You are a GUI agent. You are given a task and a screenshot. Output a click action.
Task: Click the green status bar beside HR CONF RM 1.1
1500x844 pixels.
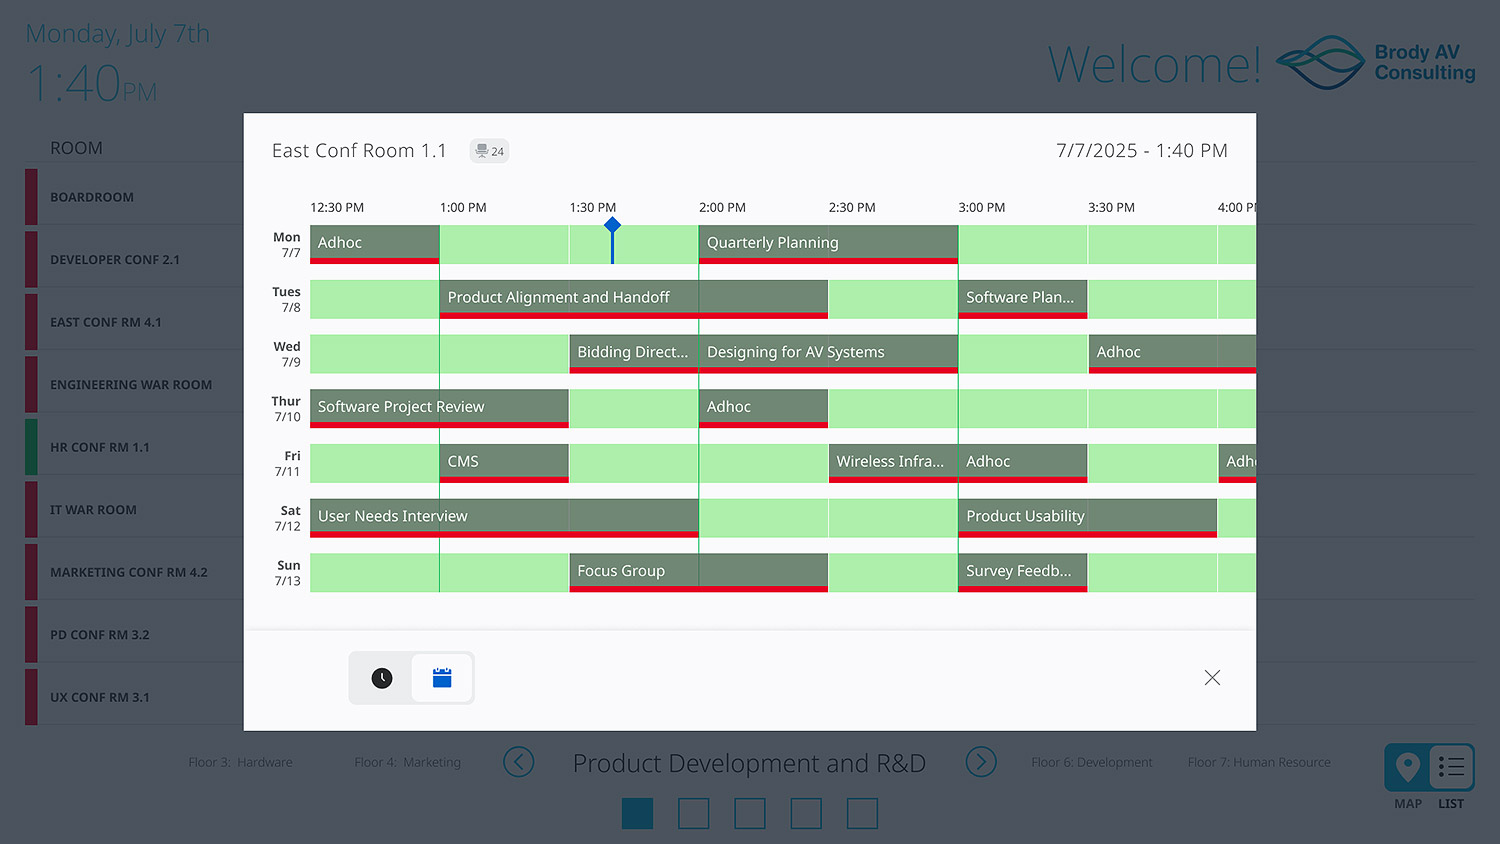click(31, 446)
